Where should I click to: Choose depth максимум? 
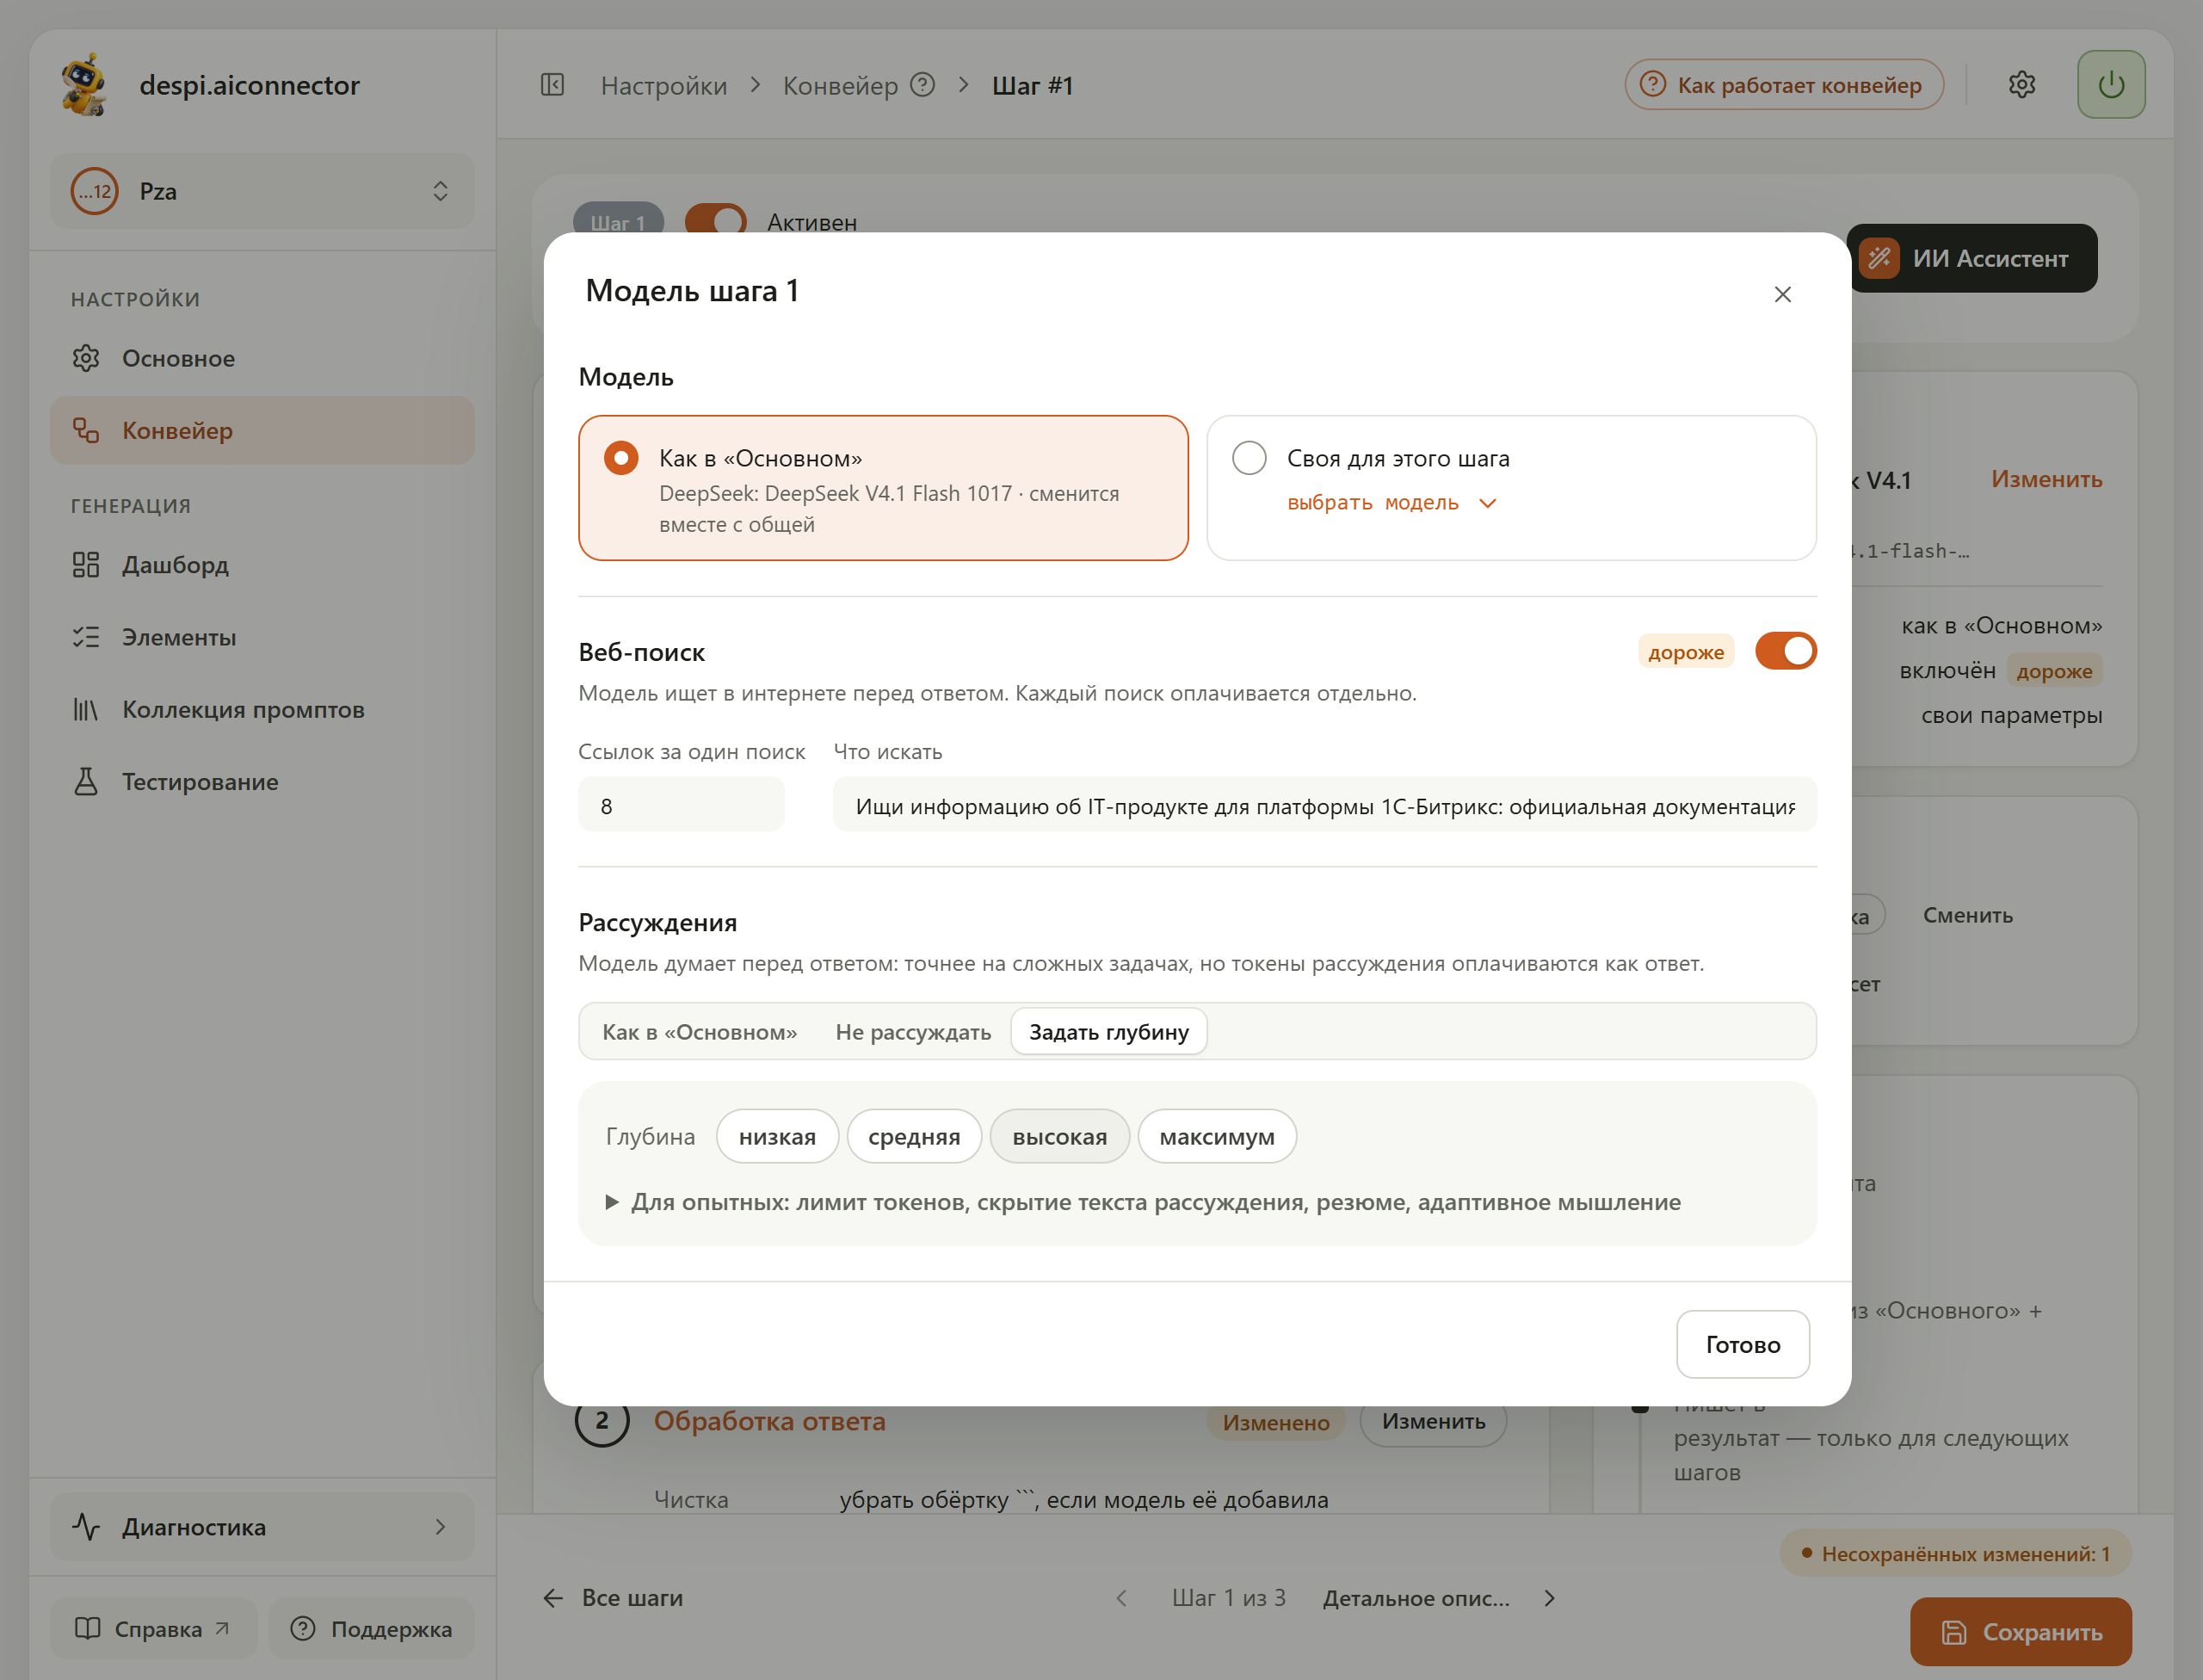(x=1217, y=1136)
